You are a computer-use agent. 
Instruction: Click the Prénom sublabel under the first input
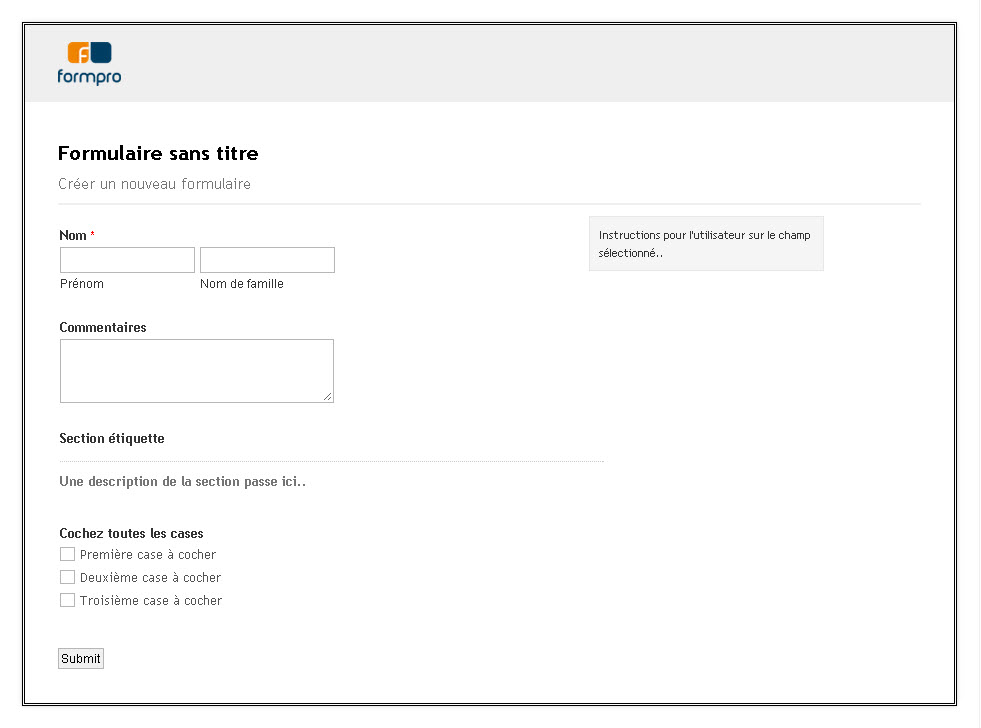(x=82, y=284)
